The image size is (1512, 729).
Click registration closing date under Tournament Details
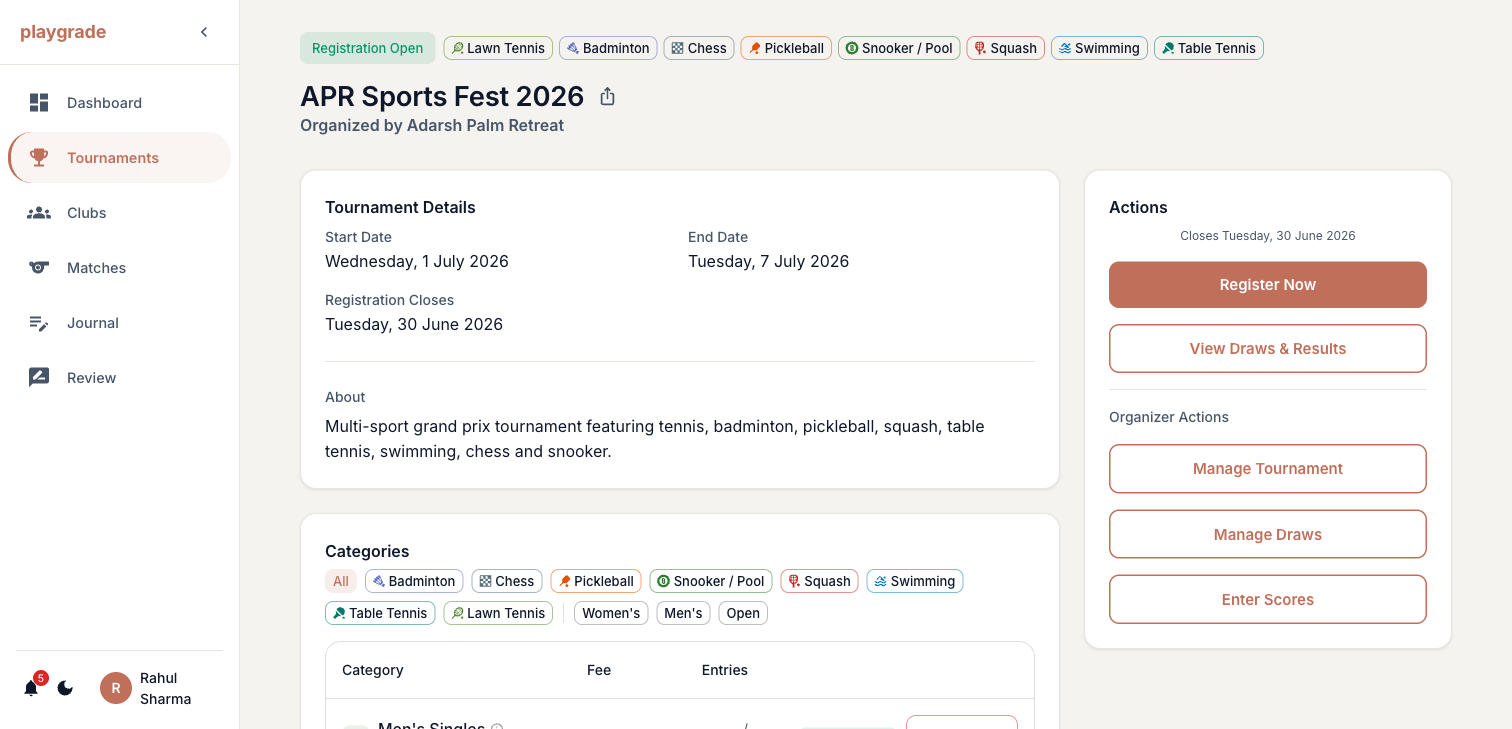coord(414,324)
